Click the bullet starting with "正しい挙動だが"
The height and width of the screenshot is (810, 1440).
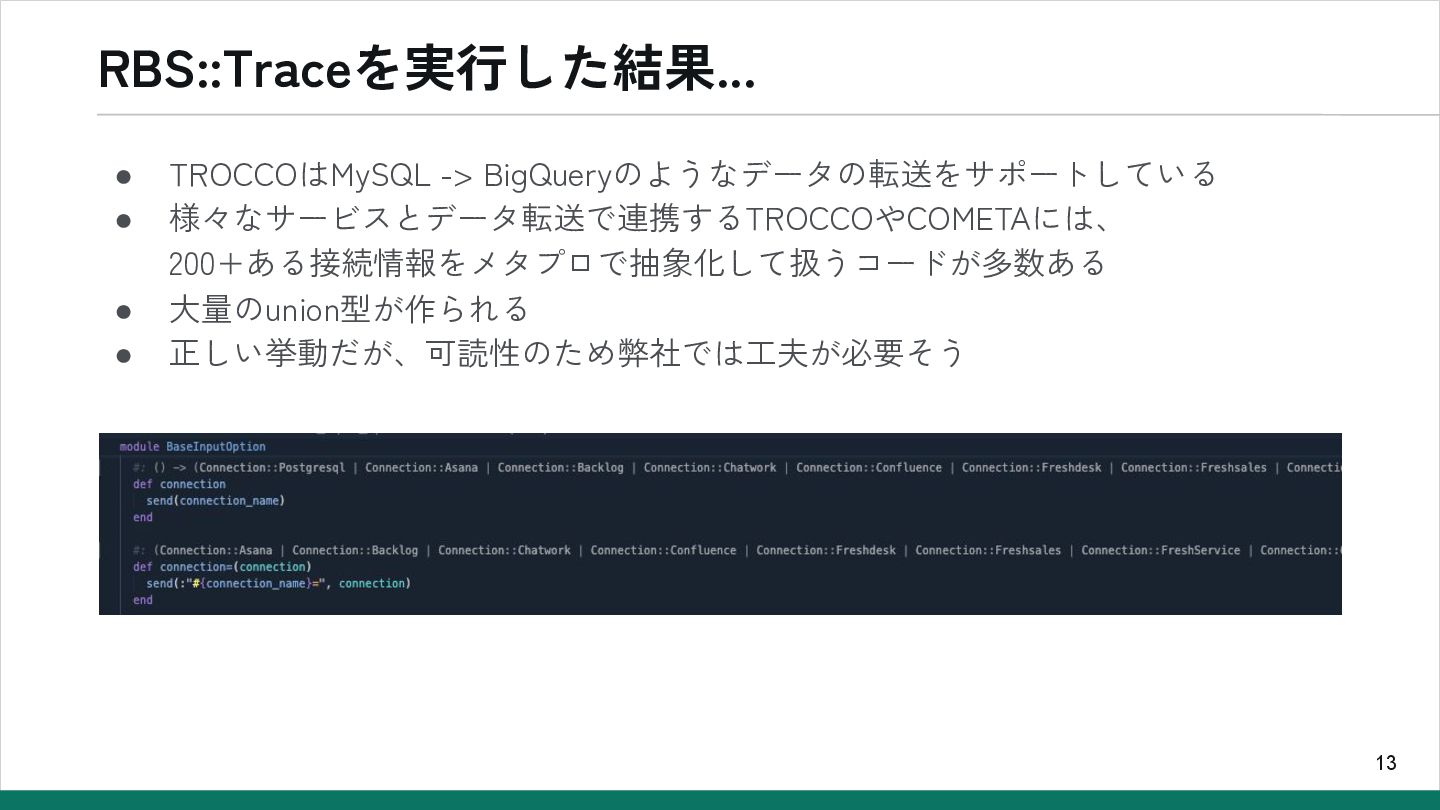pyautogui.click(x=567, y=353)
